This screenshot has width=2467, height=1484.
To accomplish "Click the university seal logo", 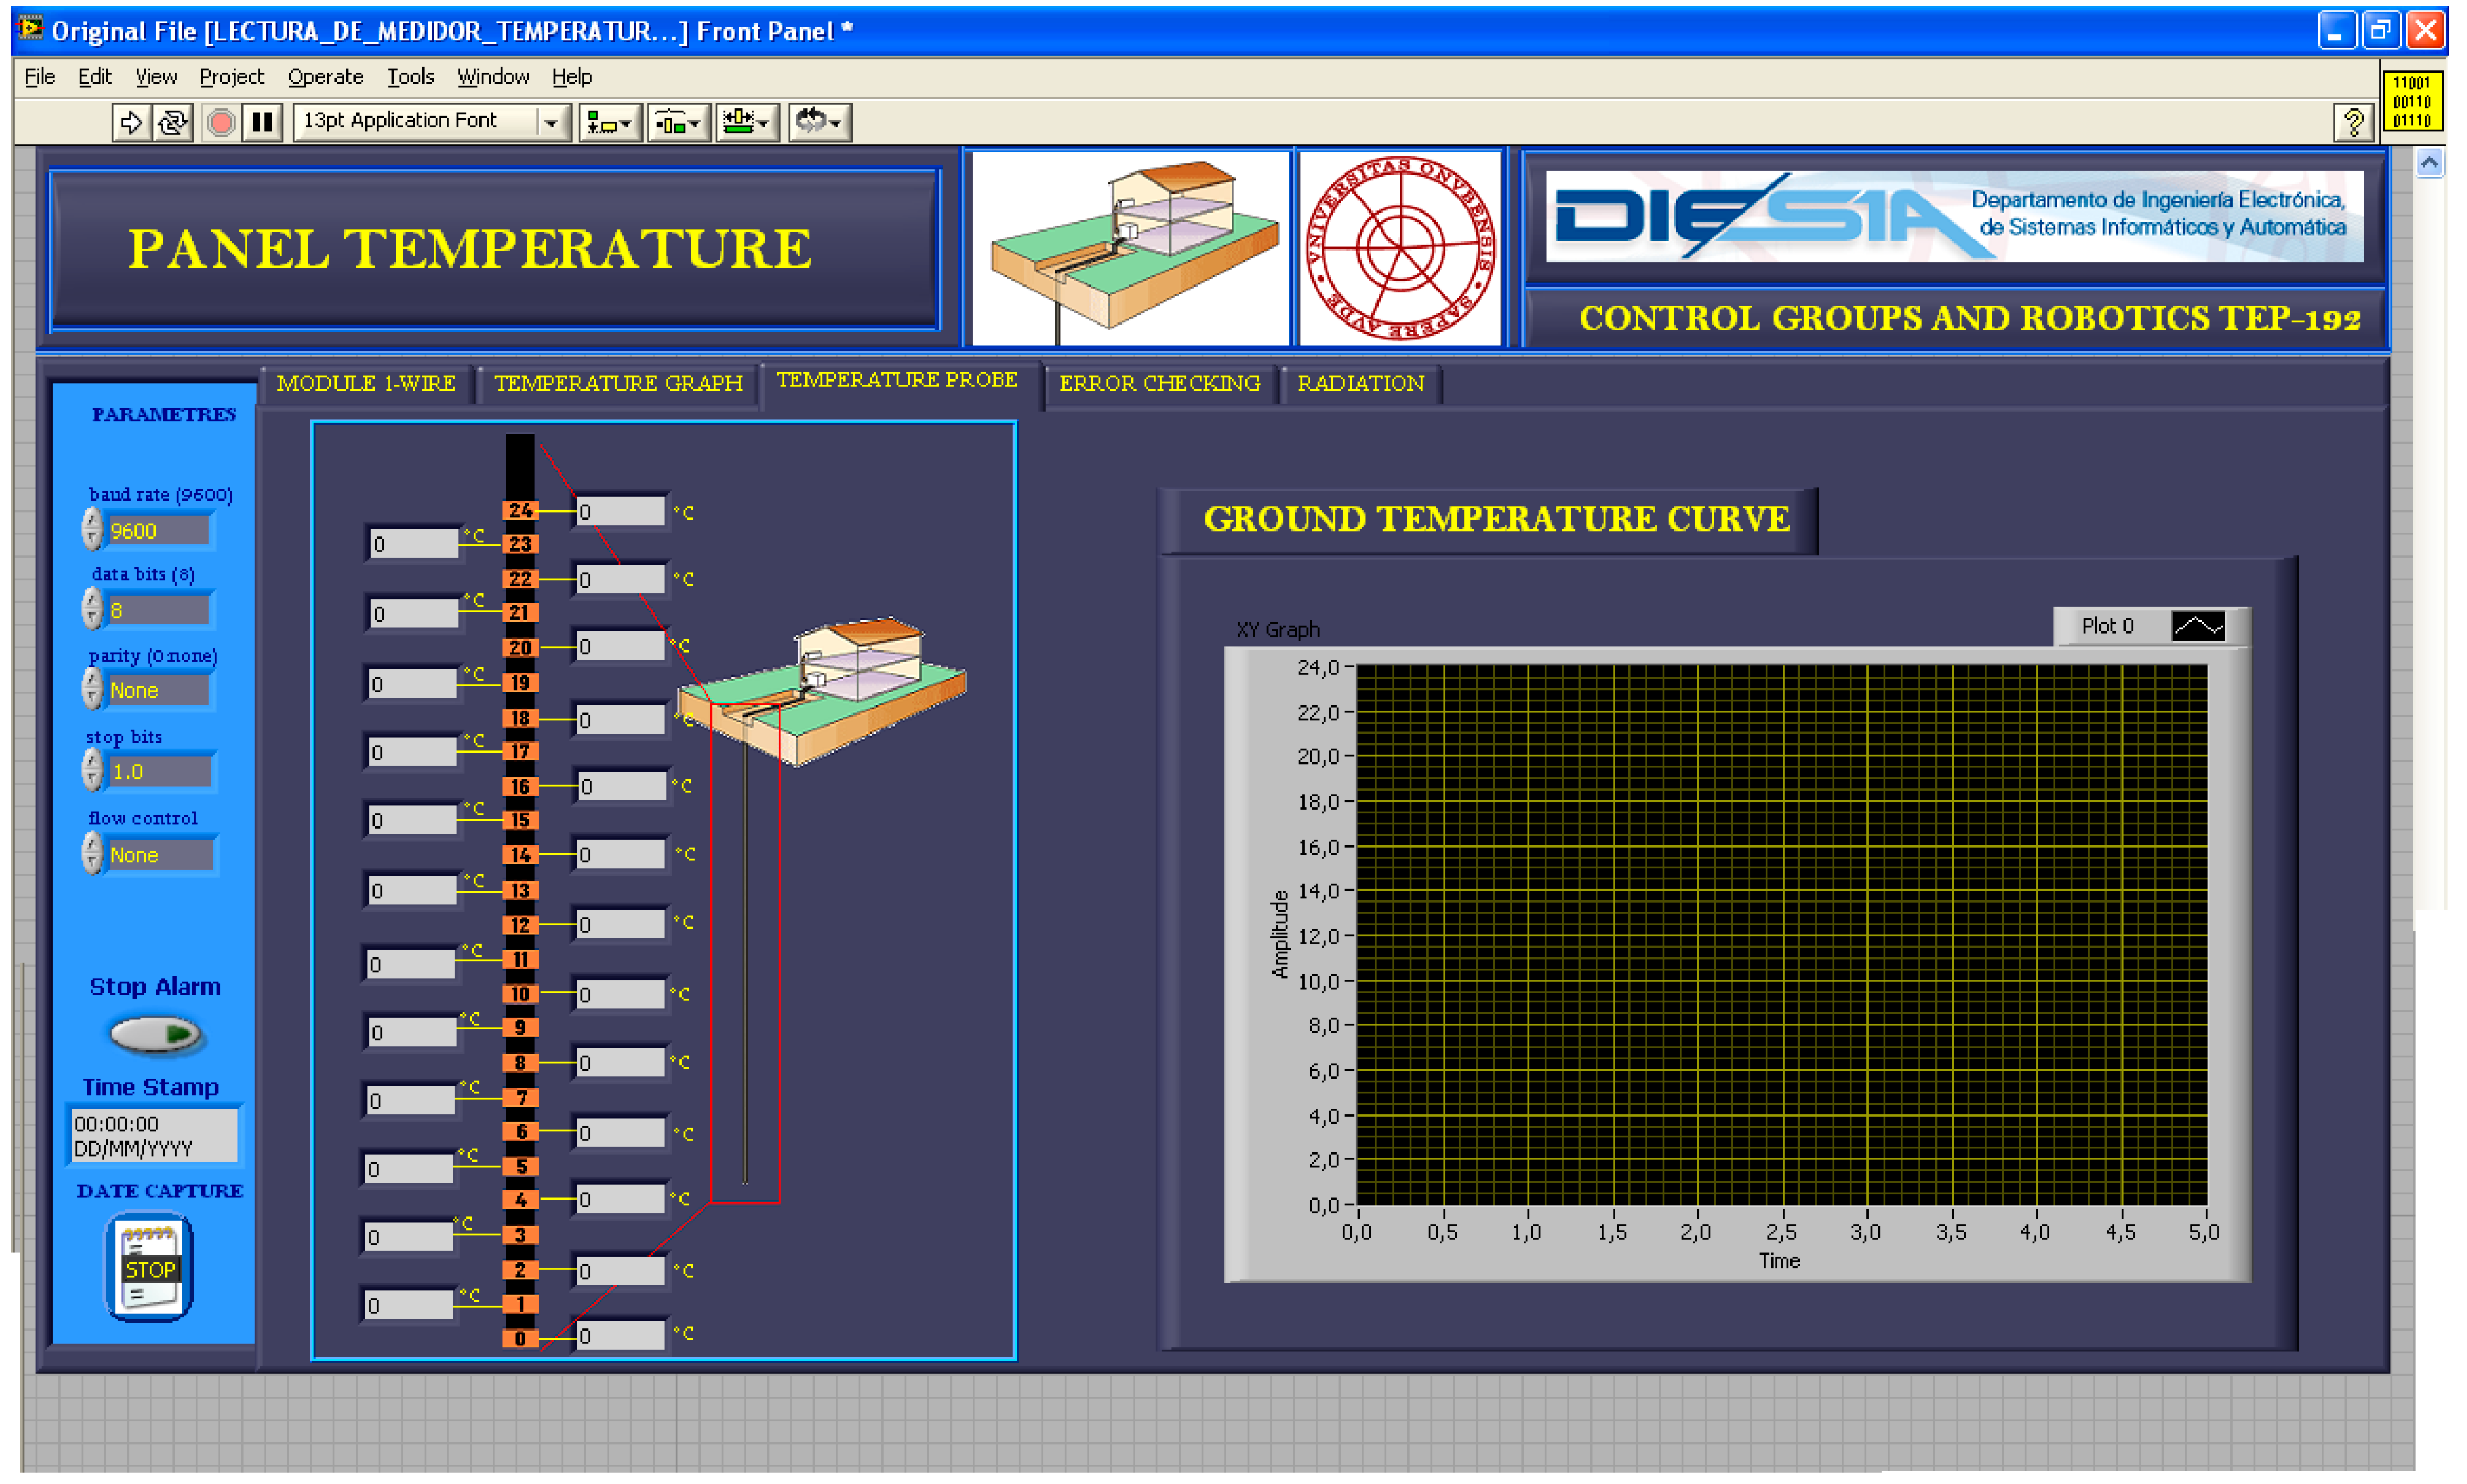I will (x=1400, y=248).
